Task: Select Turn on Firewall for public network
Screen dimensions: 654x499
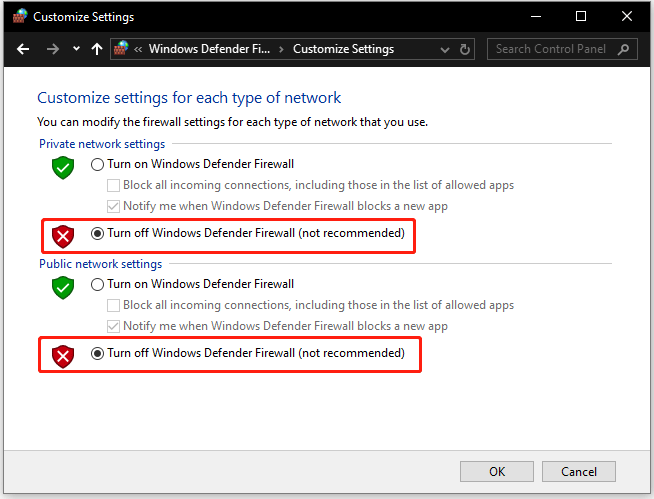Action: [98, 284]
